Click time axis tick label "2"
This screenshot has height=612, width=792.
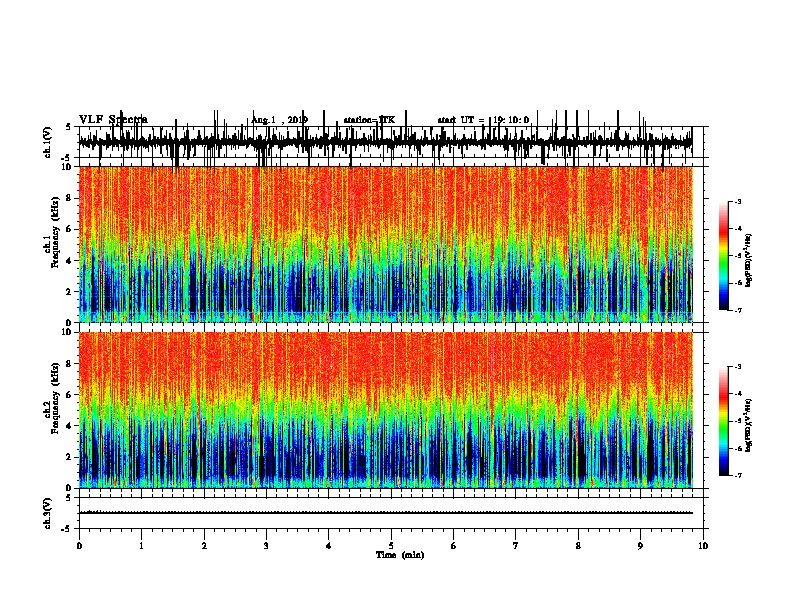tap(204, 546)
